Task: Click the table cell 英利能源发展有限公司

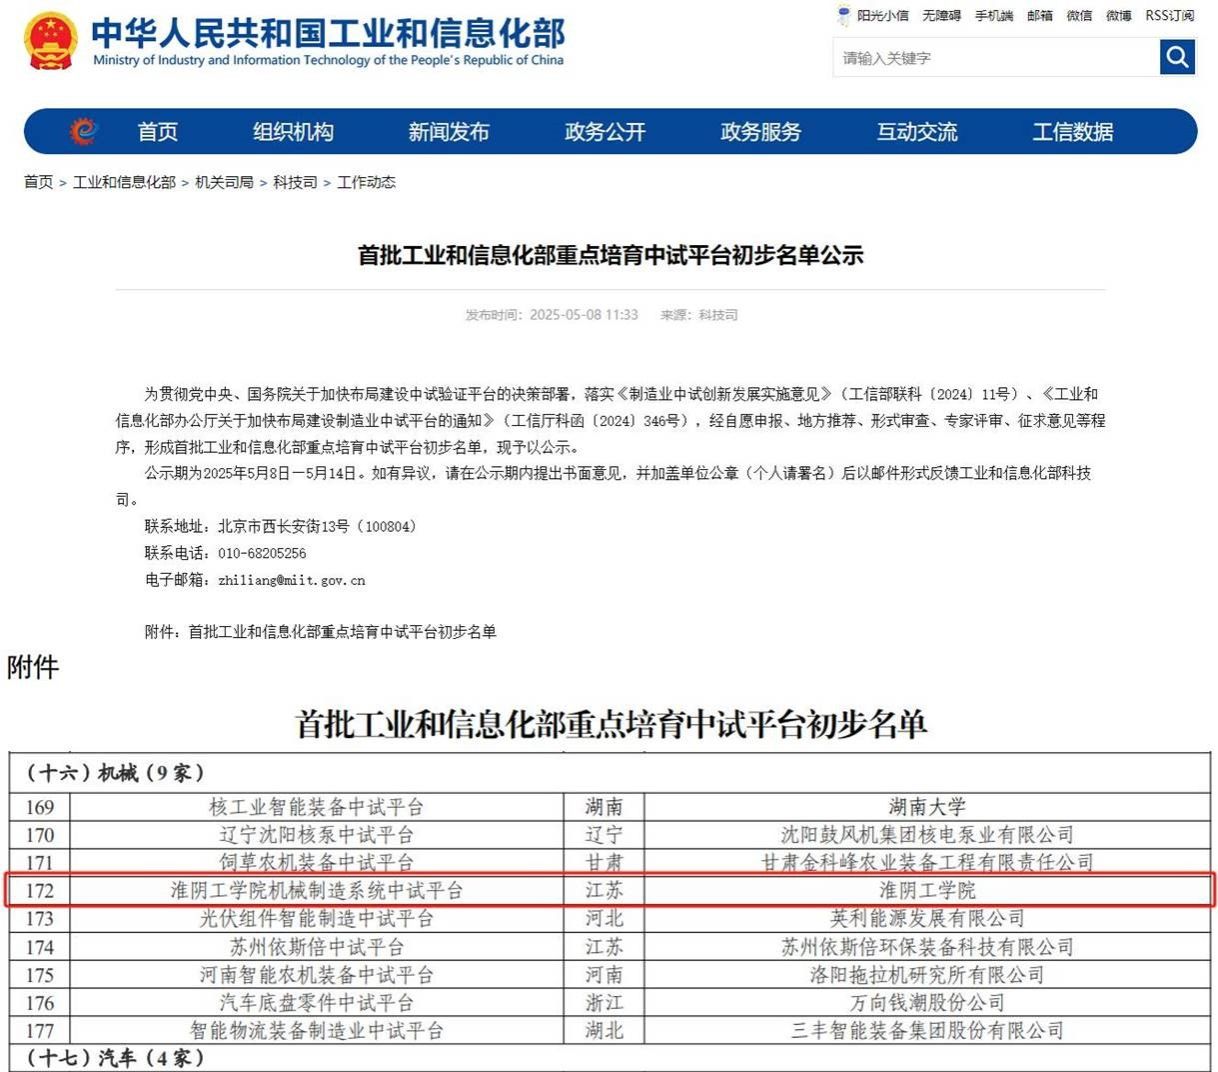Action: click(x=927, y=918)
